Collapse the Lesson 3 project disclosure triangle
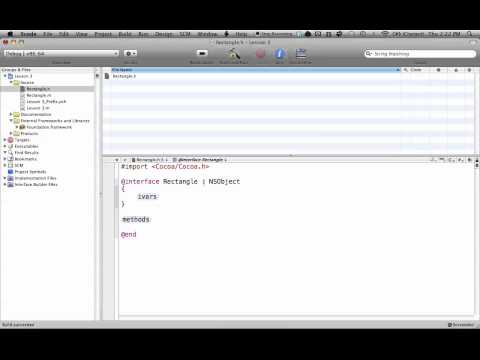This screenshot has width=480, height=360. 5,76
